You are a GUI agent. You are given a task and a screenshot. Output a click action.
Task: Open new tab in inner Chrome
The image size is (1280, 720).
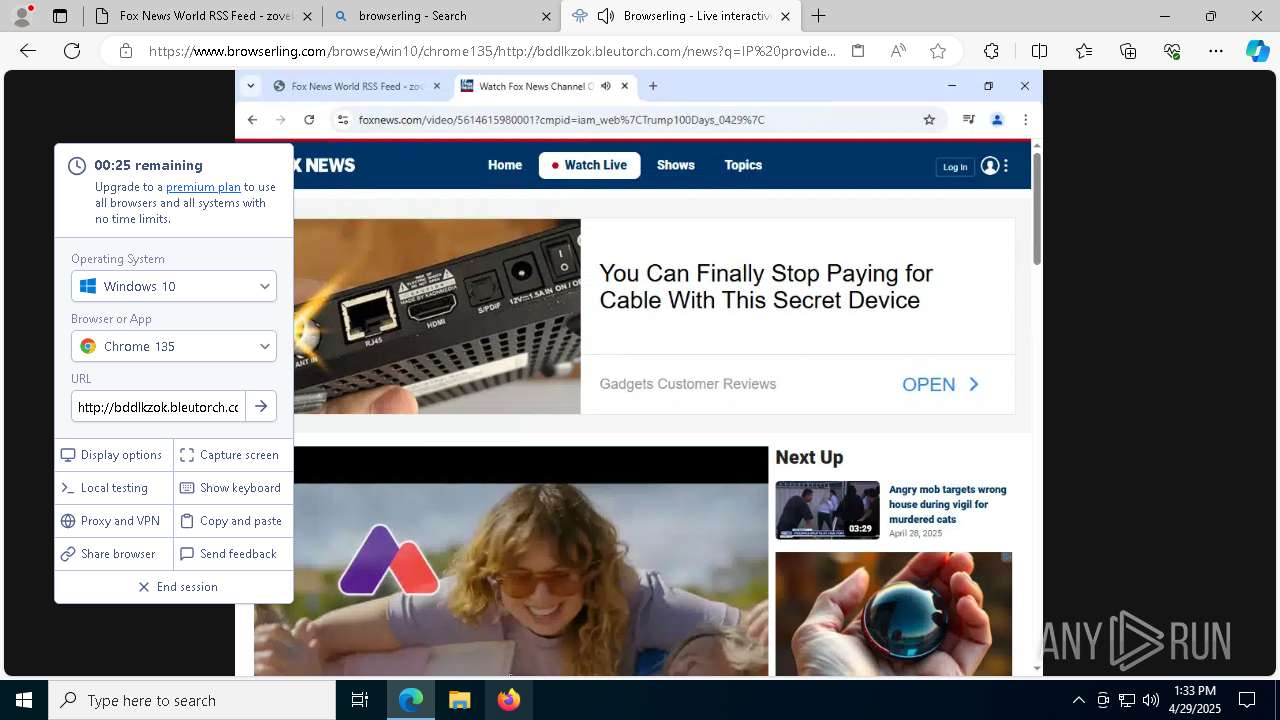pos(653,86)
